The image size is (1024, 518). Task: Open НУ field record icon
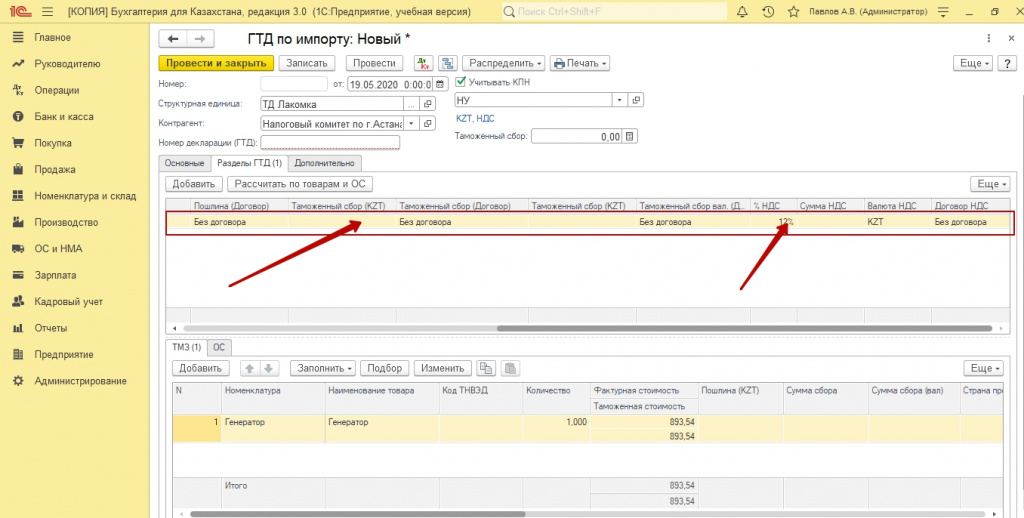click(x=636, y=100)
